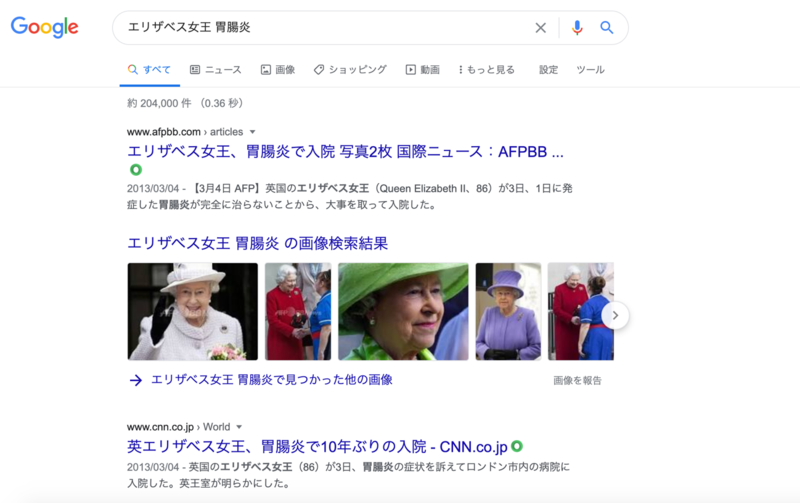Click 画像を報告 link
The width and height of the screenshot is (800, 503).
(578, 380)
